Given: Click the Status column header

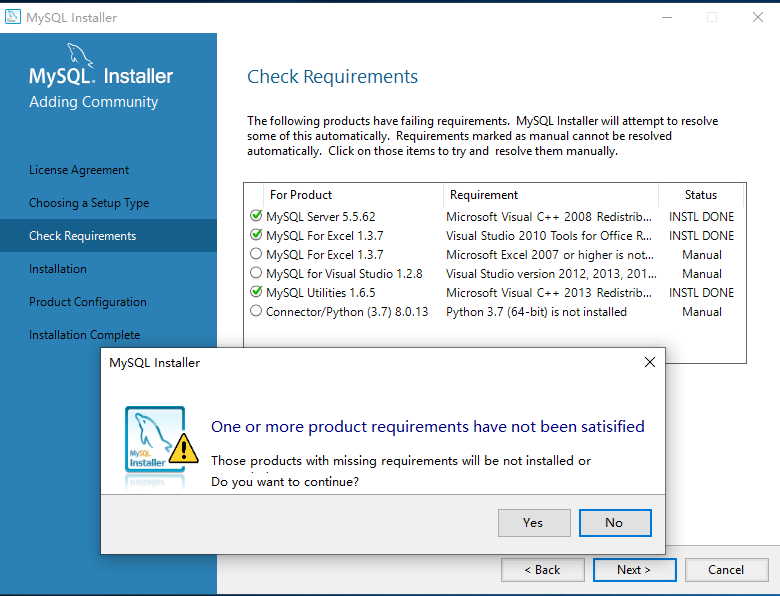Looking at the screenshot, I should point(701,195).
